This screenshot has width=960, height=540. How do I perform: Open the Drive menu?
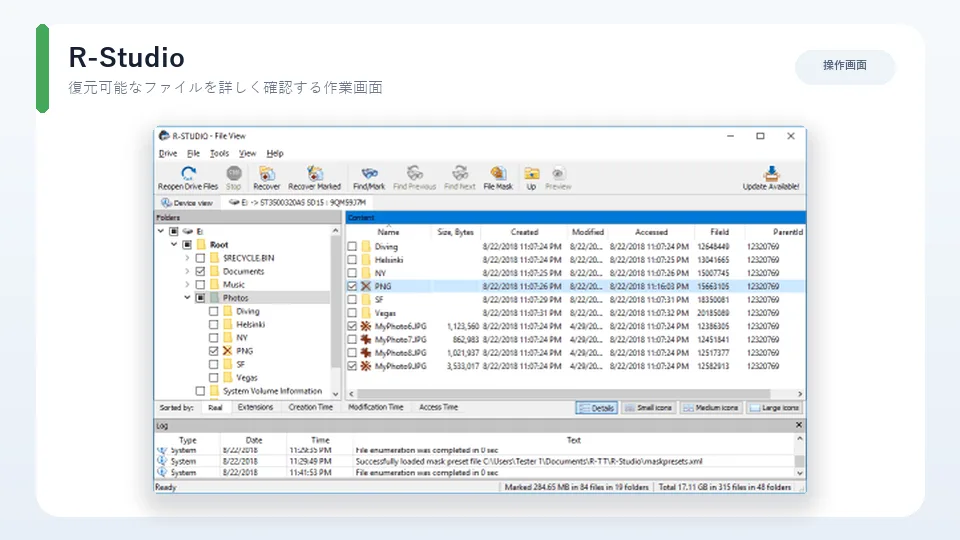168,154
